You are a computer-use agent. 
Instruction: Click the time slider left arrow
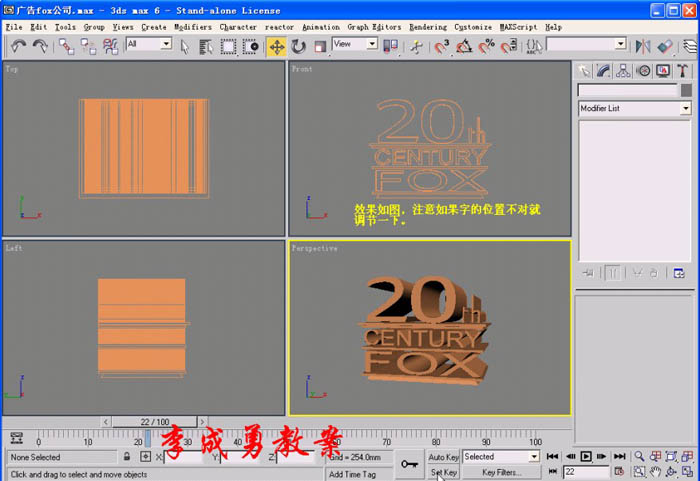point(106,422)
